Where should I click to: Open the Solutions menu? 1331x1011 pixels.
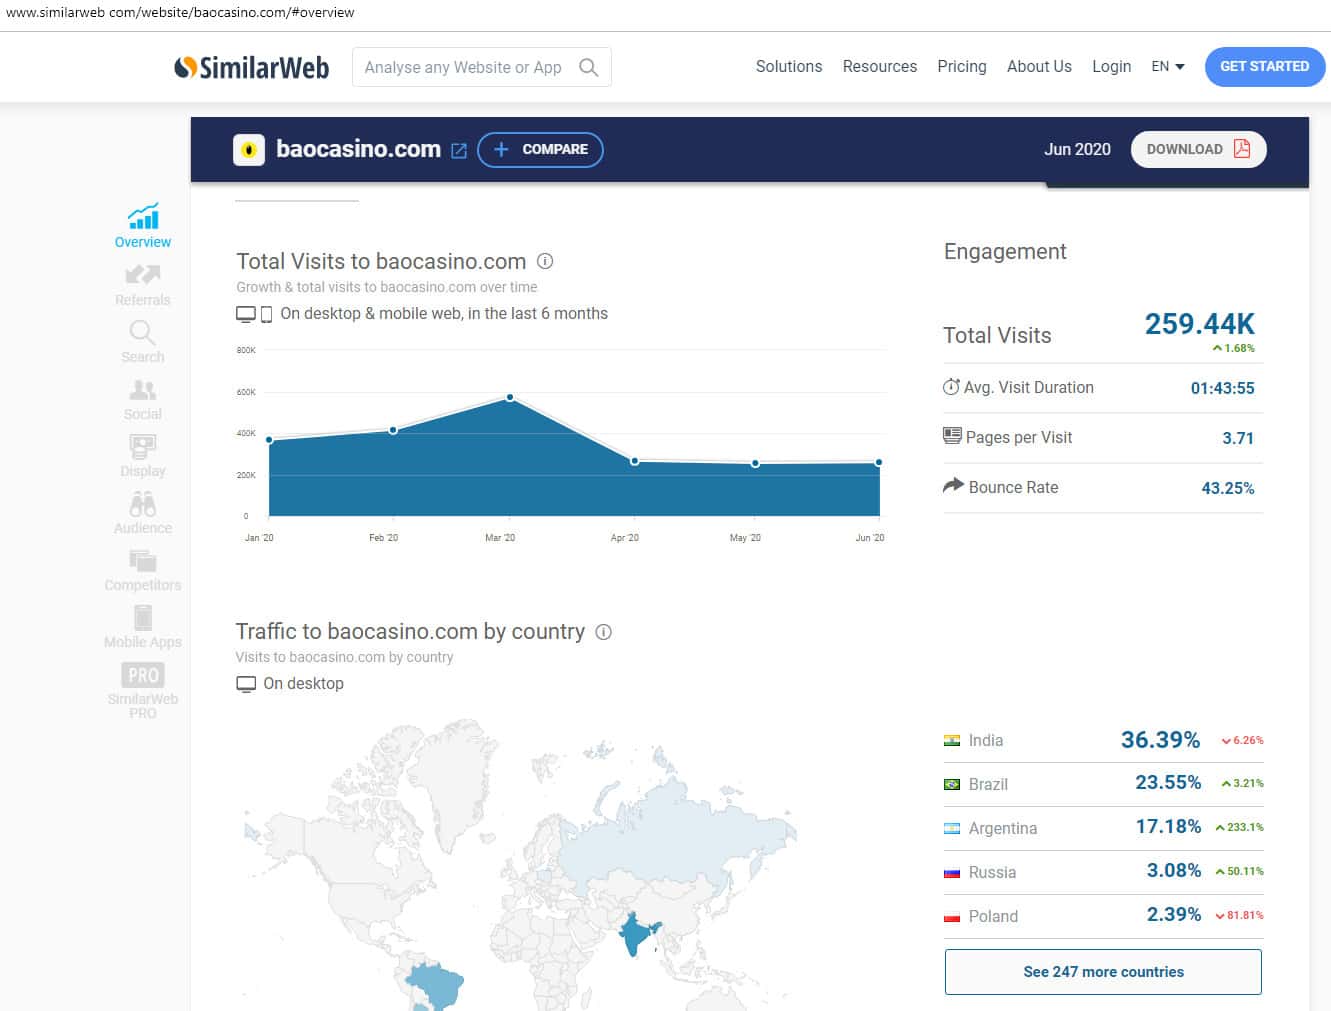[x=788, y=66]
